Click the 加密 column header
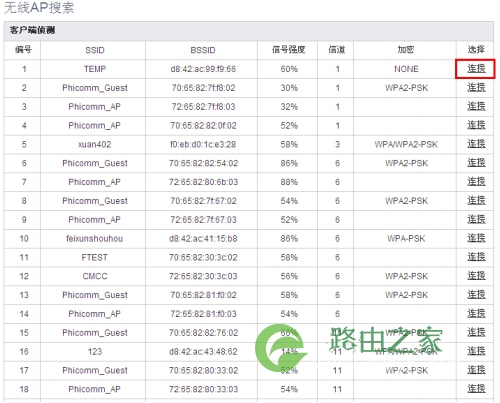This screenshot has width=500, height=403. 406,50
